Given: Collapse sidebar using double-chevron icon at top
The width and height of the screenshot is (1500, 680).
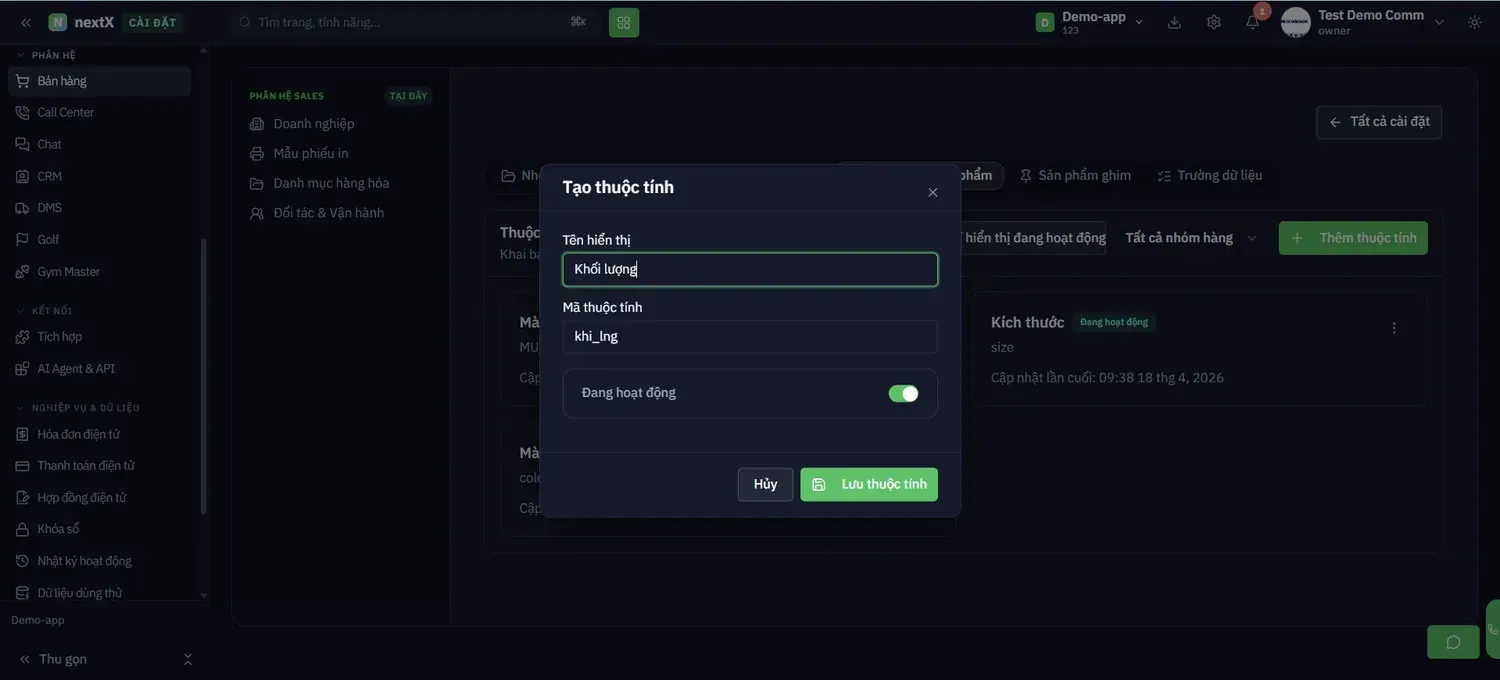Looking at the screenshot, I should click(25, 22).
